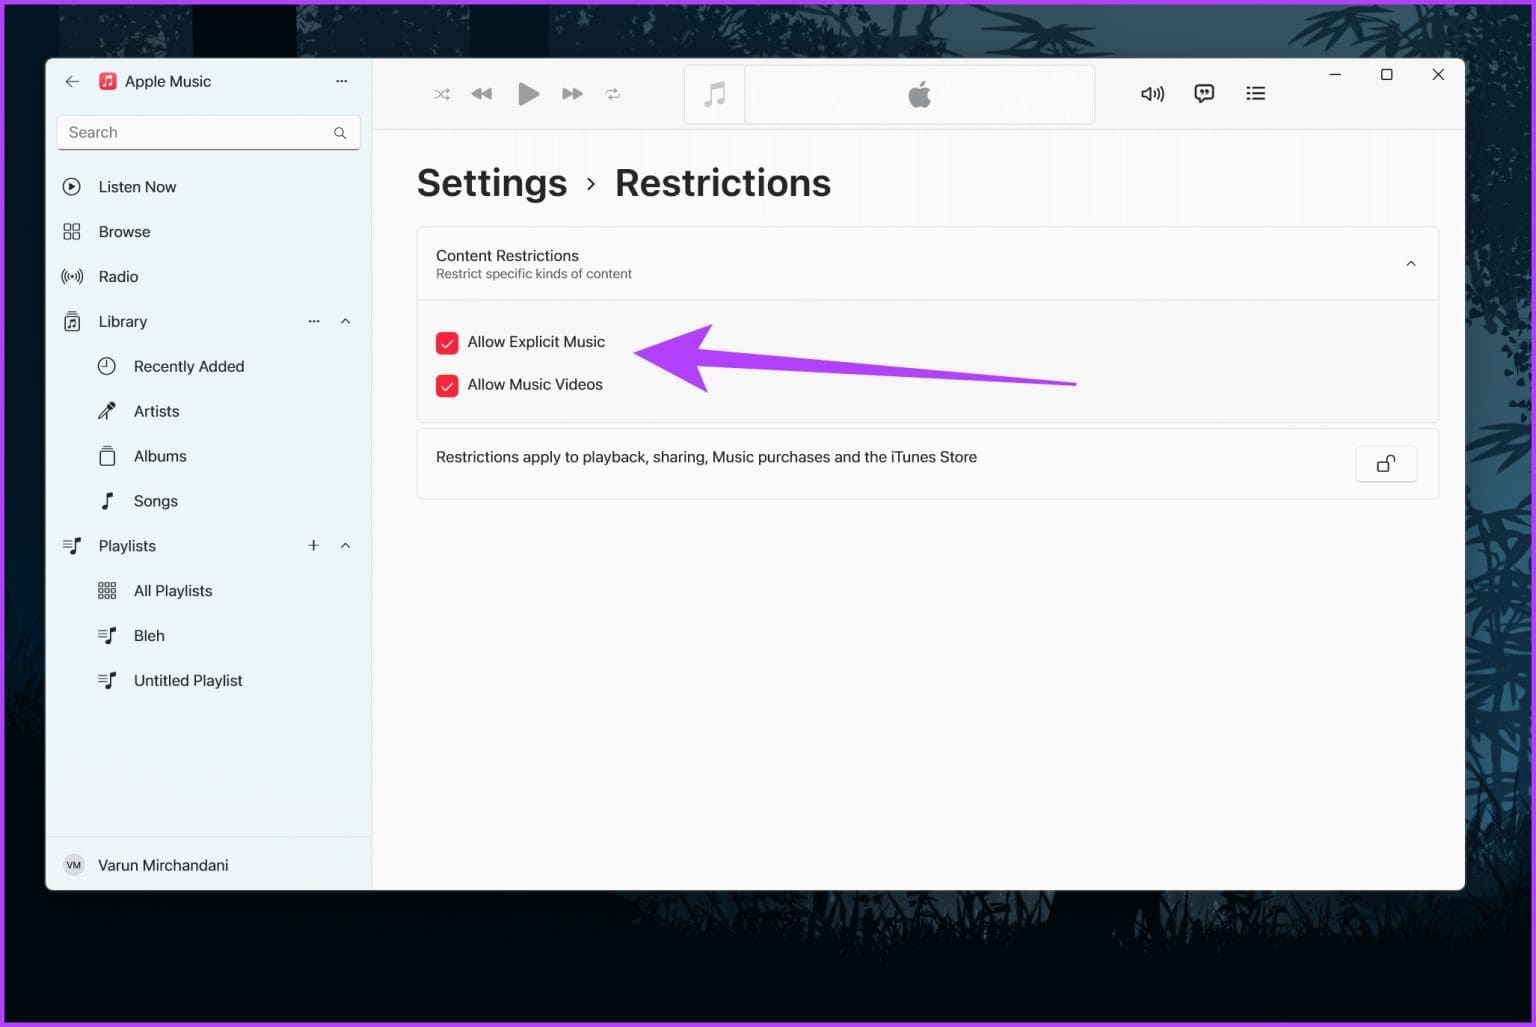Uncheck Allow Music Videos

[x=447, y=386]
